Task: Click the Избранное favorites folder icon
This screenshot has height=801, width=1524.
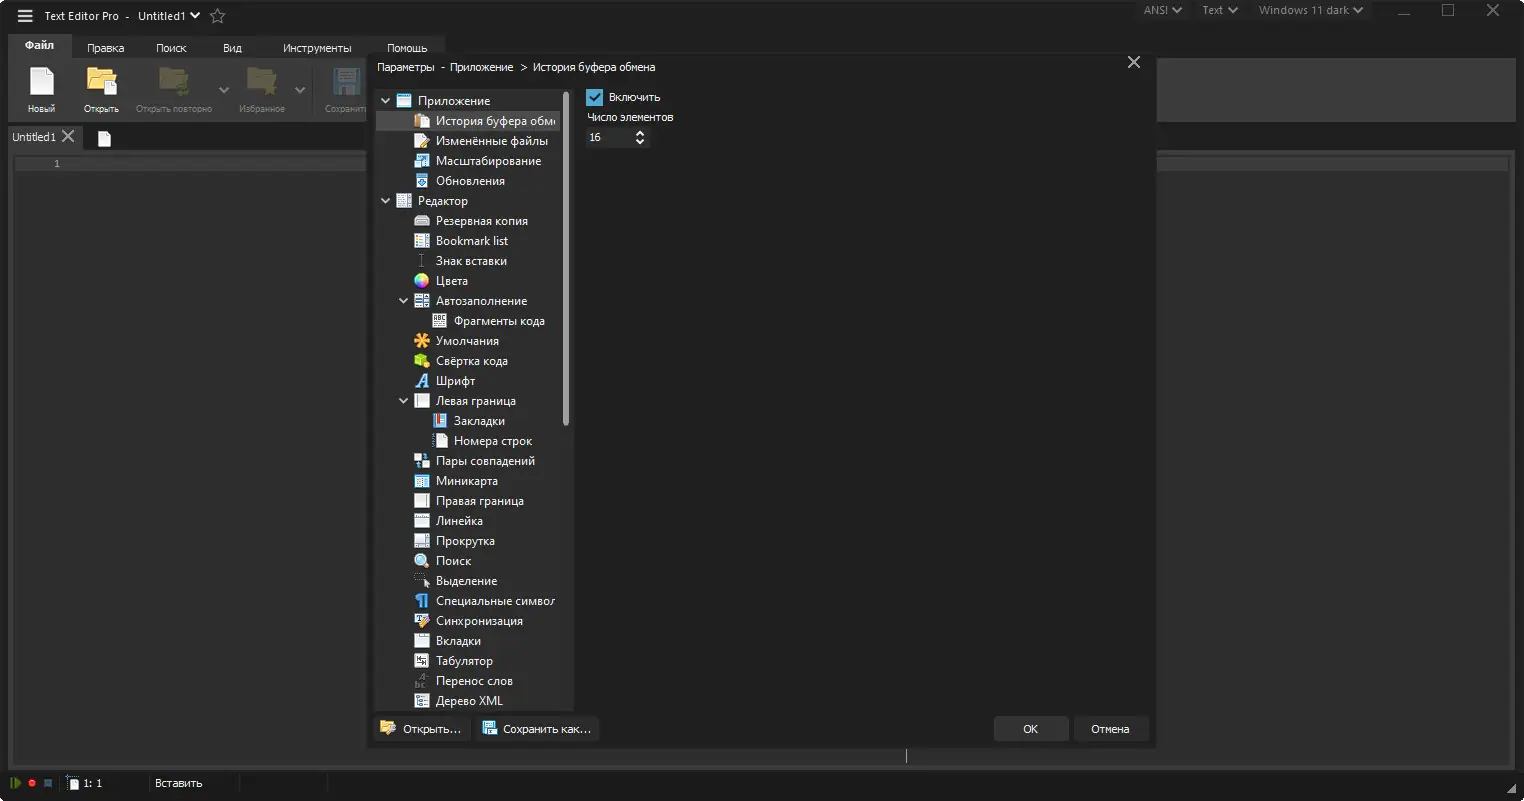Action: click(262, 81)
